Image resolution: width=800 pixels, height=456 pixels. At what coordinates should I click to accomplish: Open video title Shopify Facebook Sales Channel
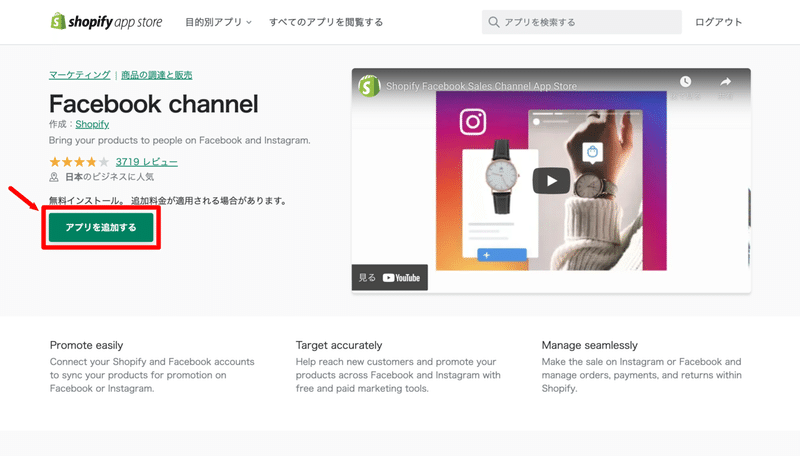pyautogui.click(x=481, y=86)
